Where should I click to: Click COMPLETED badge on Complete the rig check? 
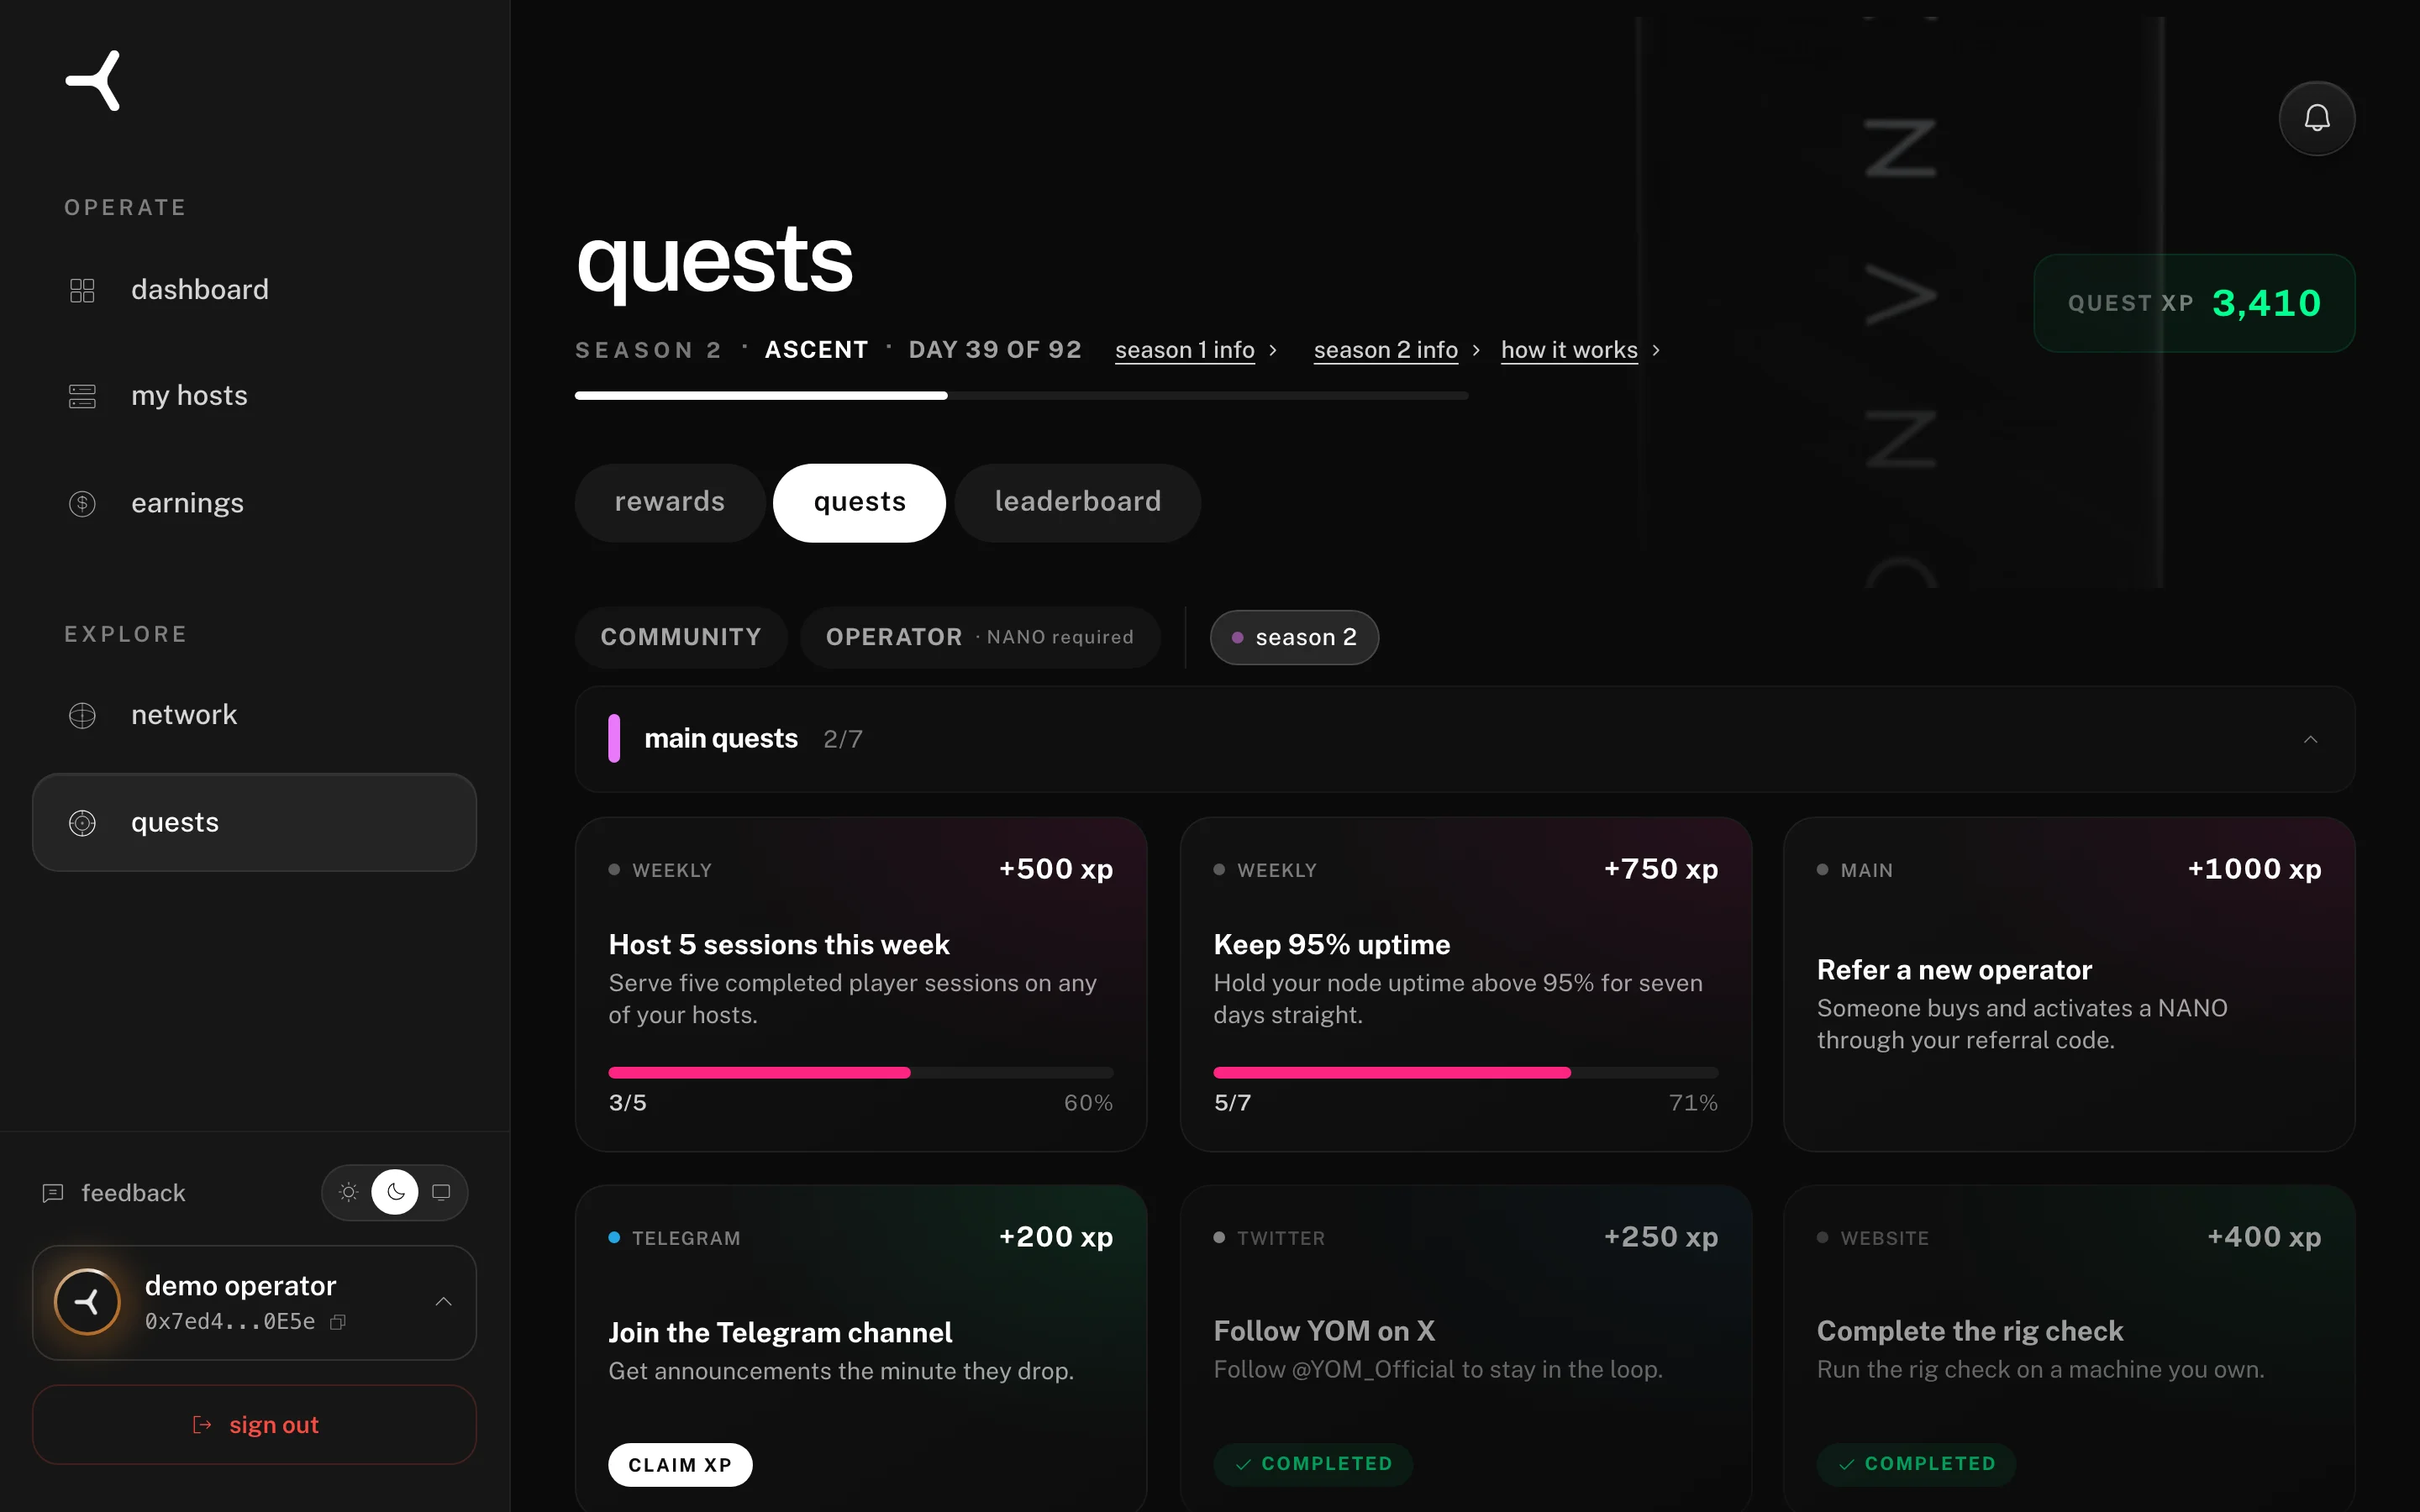coord(1916,1464)
